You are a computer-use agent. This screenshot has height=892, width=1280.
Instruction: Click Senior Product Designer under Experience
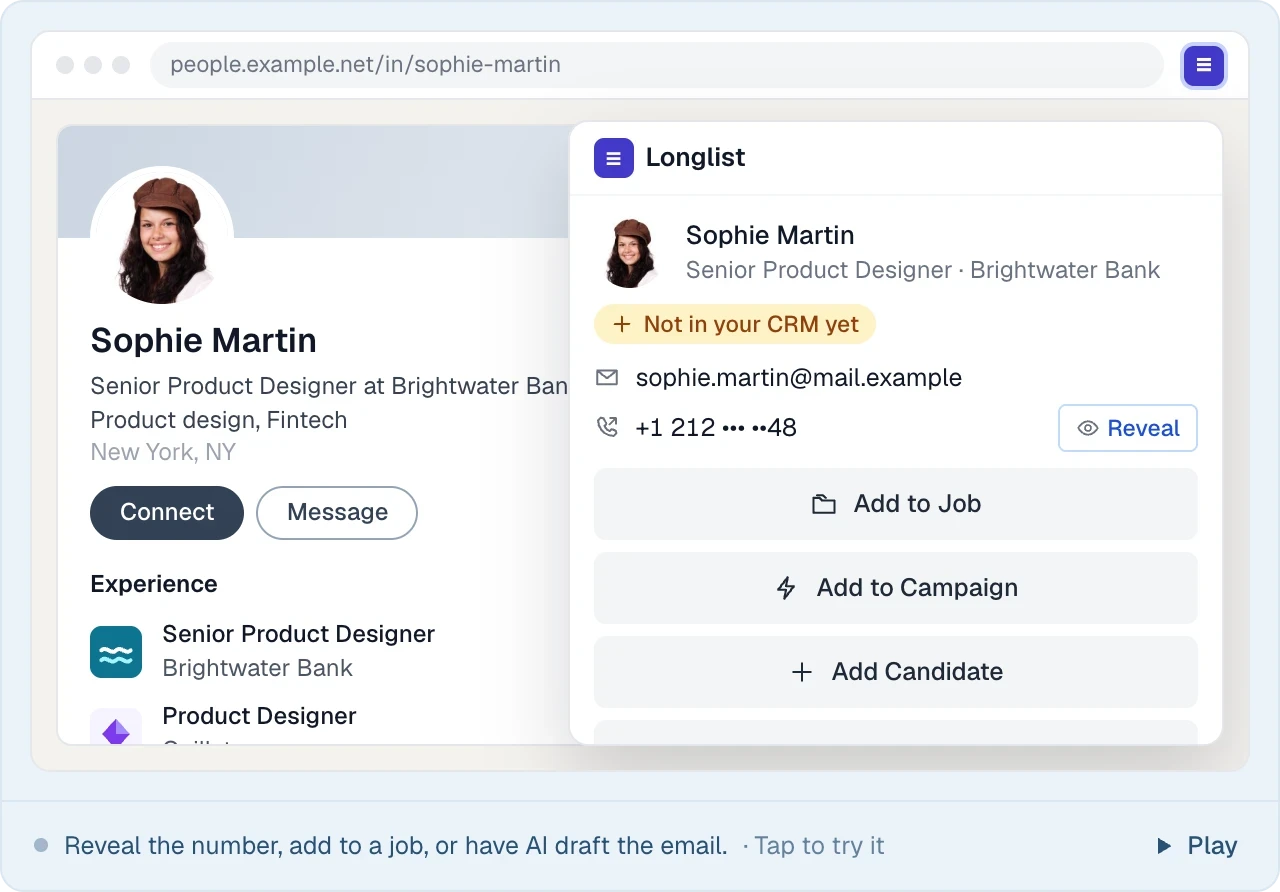click(x=299, y=634)
